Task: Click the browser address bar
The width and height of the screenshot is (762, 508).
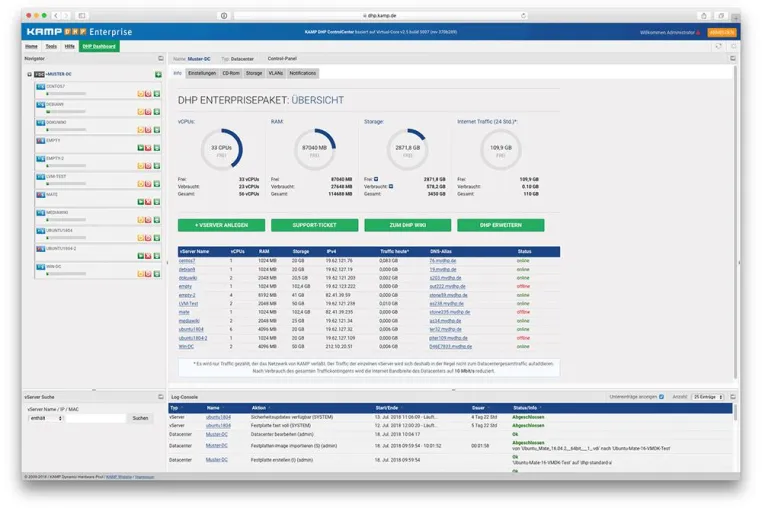Action: point(380,16)
